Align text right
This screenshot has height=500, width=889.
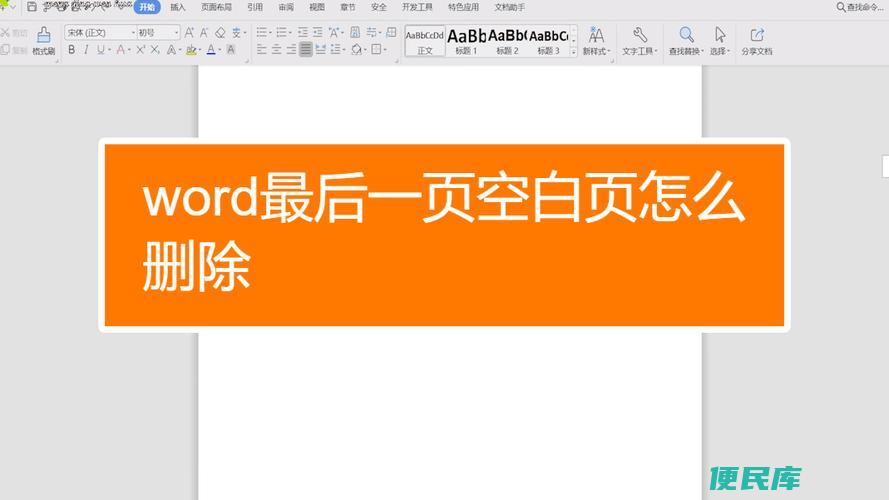point(291,50)
